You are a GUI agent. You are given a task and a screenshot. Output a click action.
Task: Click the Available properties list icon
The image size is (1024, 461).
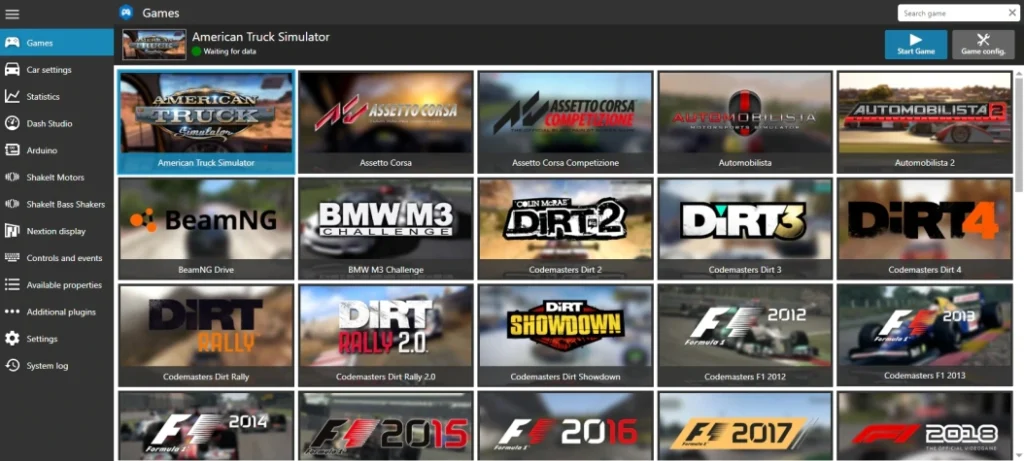[x=12, y=285]
